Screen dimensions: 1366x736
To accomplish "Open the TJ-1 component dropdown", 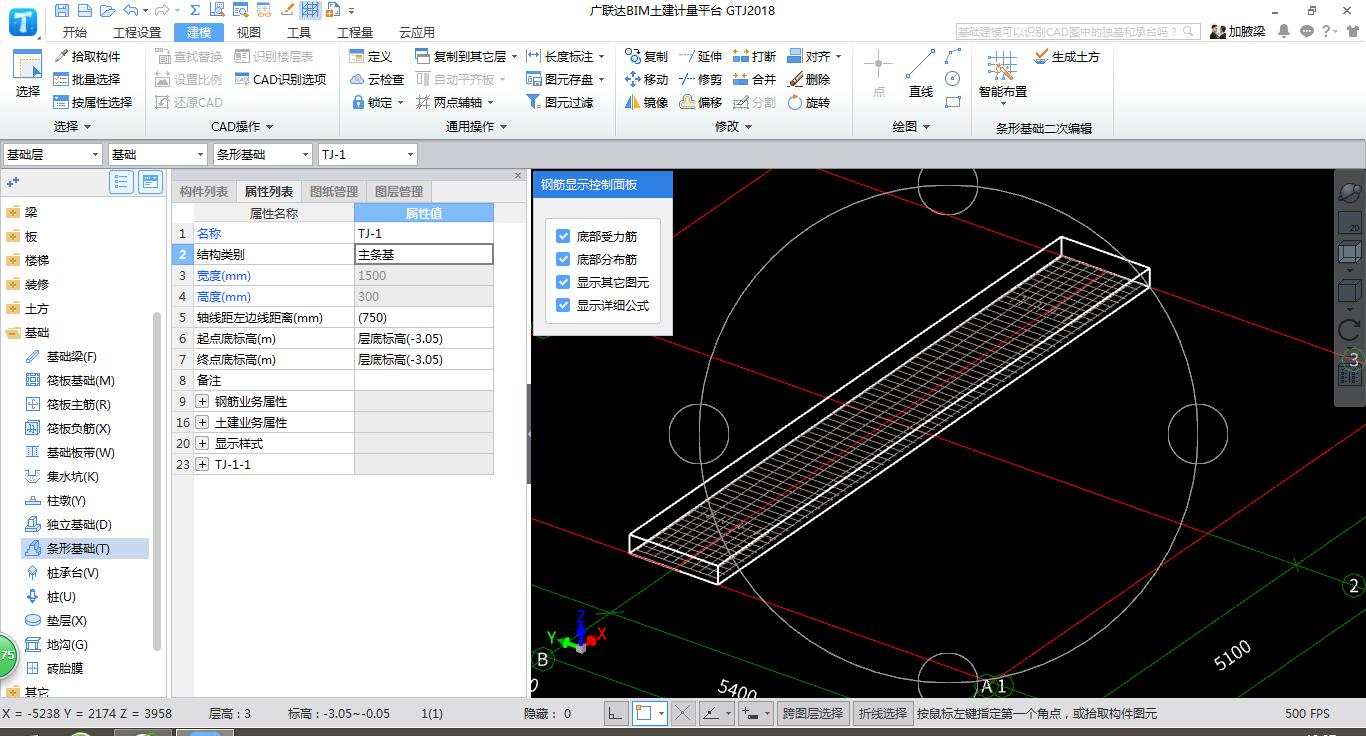I will click(367, 155).
